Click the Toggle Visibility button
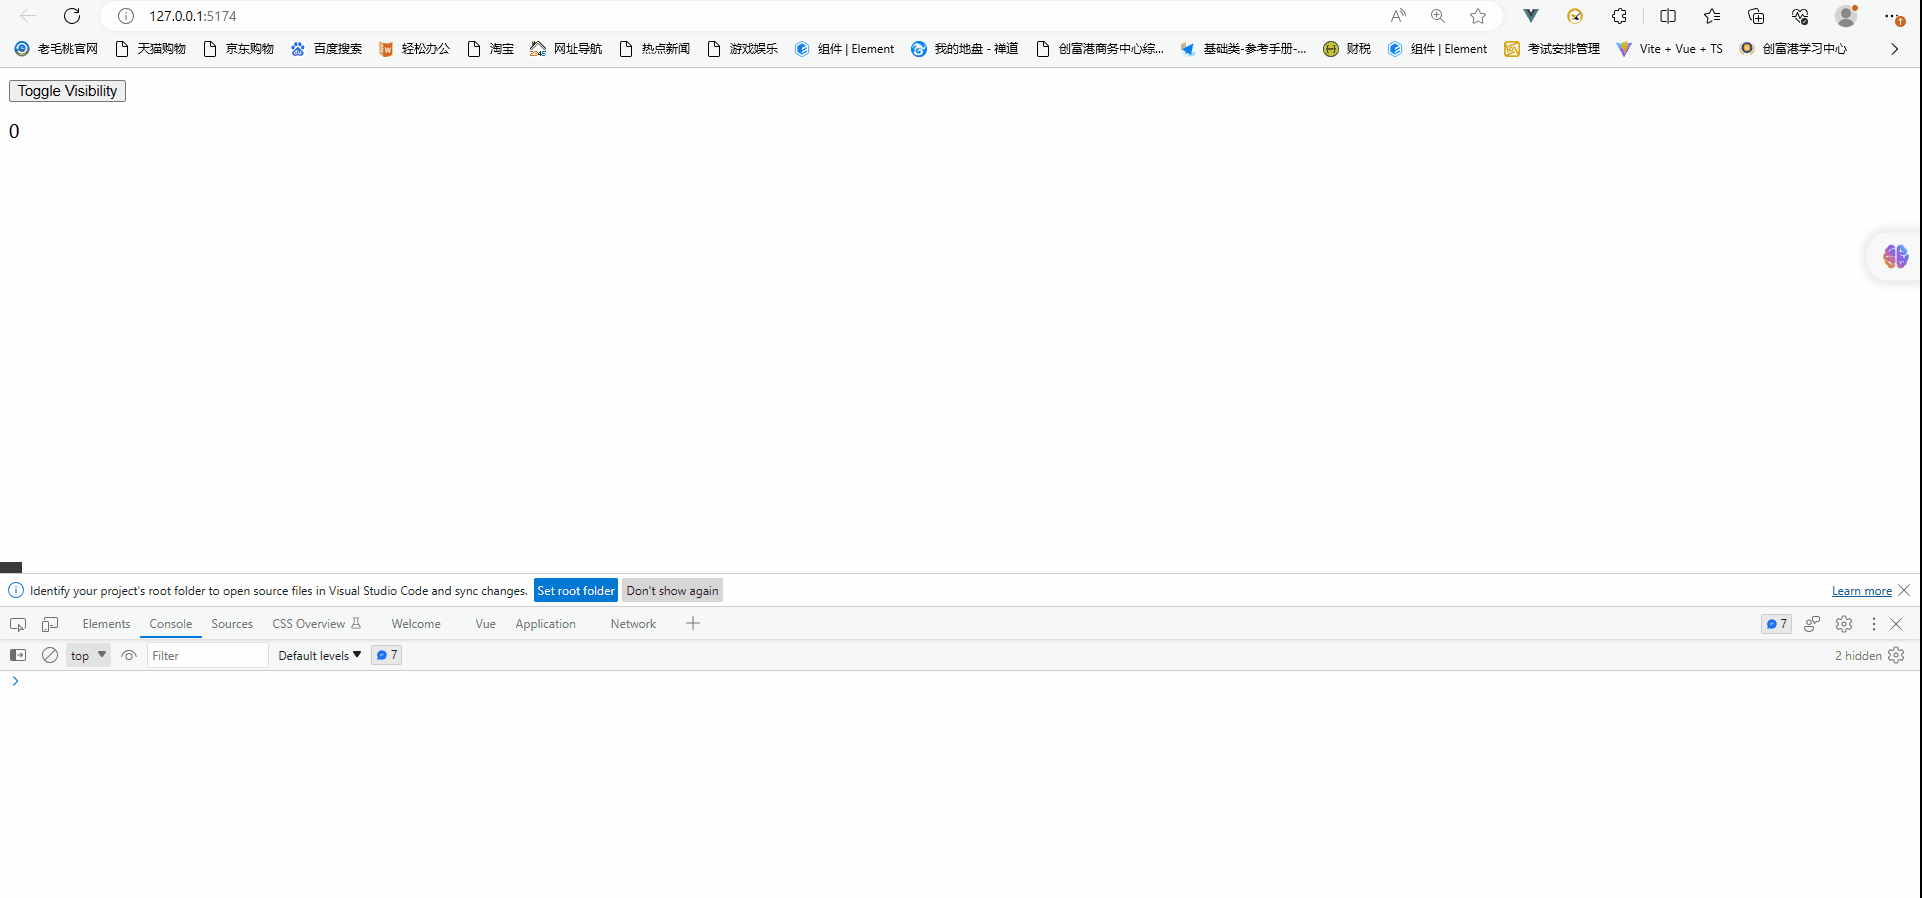The width and height of the screenshot is (1922, 898). [x=67, y=91]
